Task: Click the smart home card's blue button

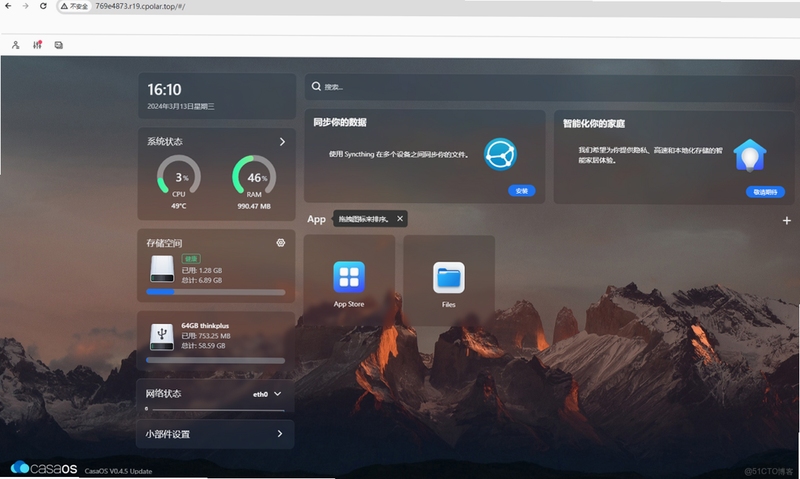Action: point(765,192)
